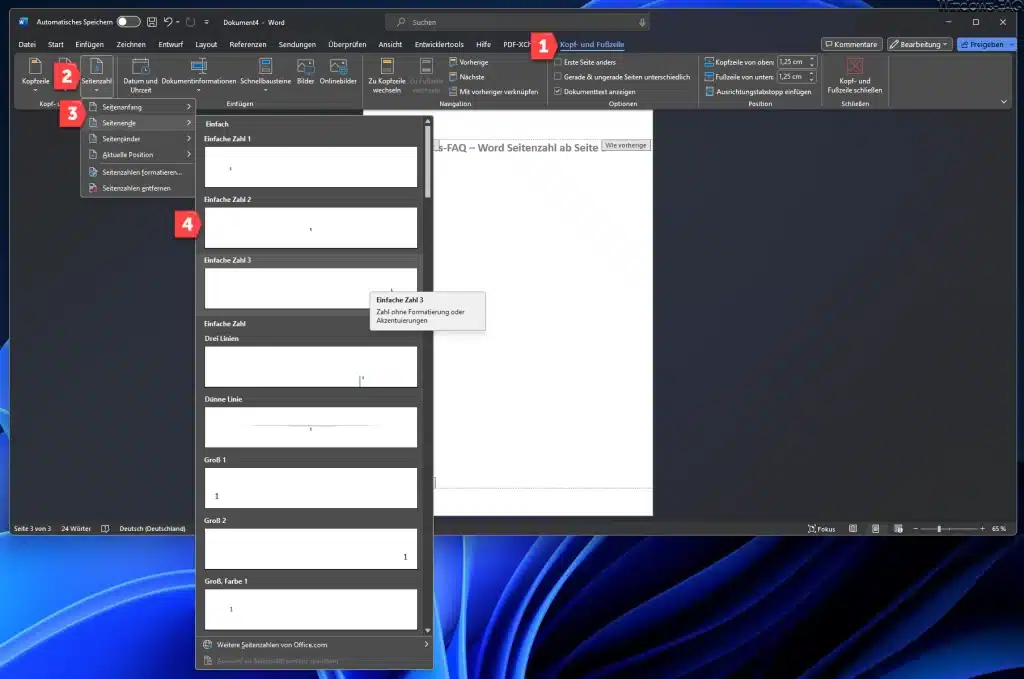Toggle Mit vorheriger verknüpfen
The image size is (1024, 679).
[x=494, y=92]
